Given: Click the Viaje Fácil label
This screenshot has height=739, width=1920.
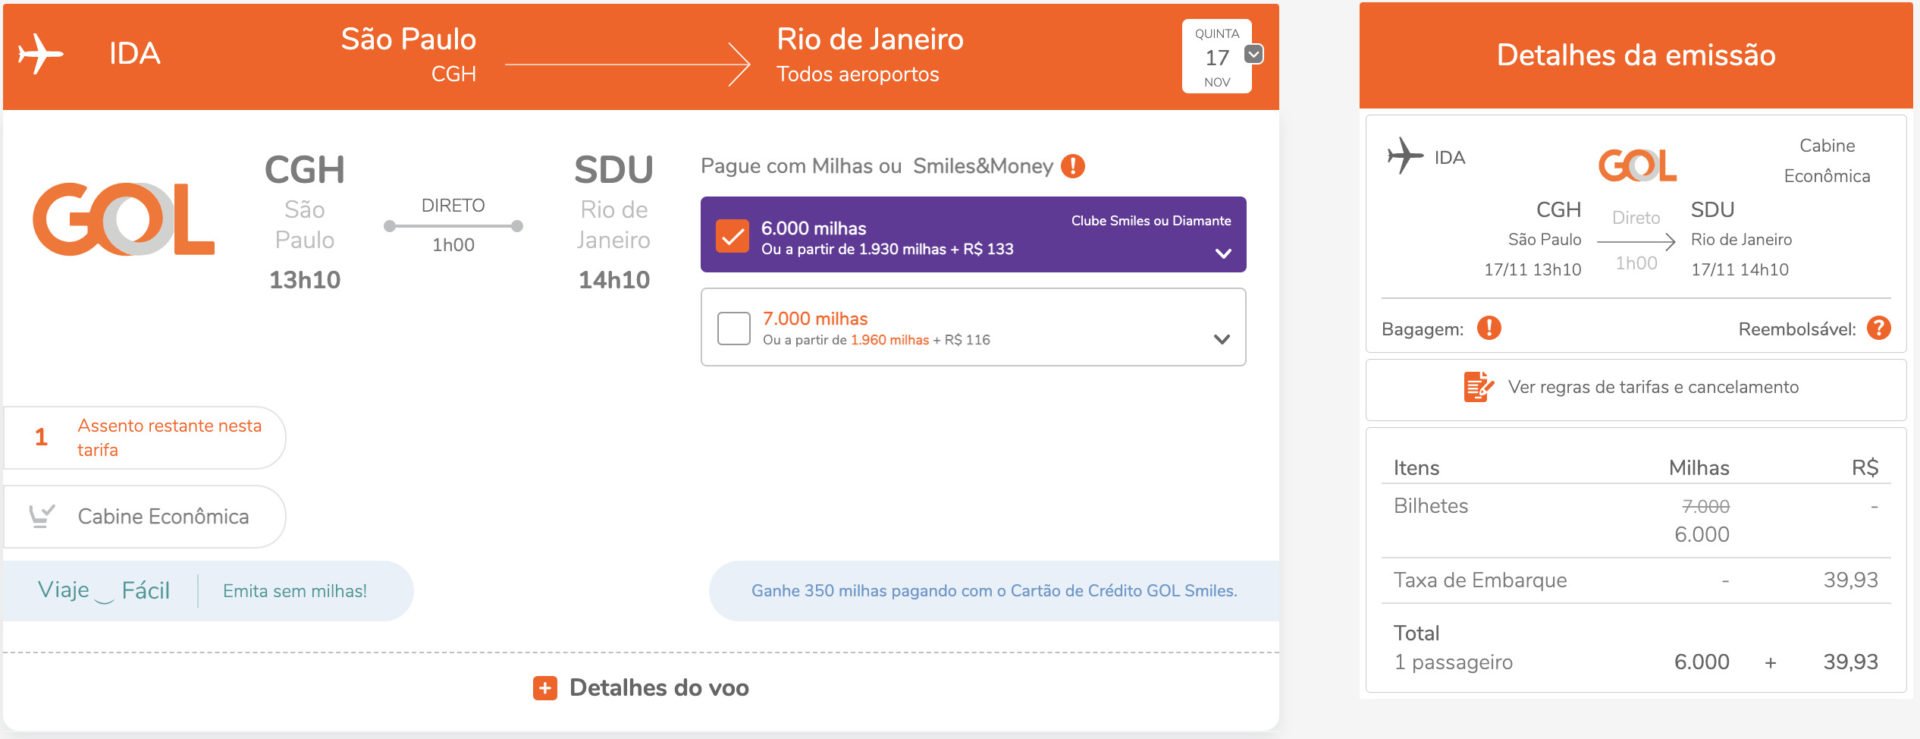Looking at the screenshot, I should pos(104,591).
